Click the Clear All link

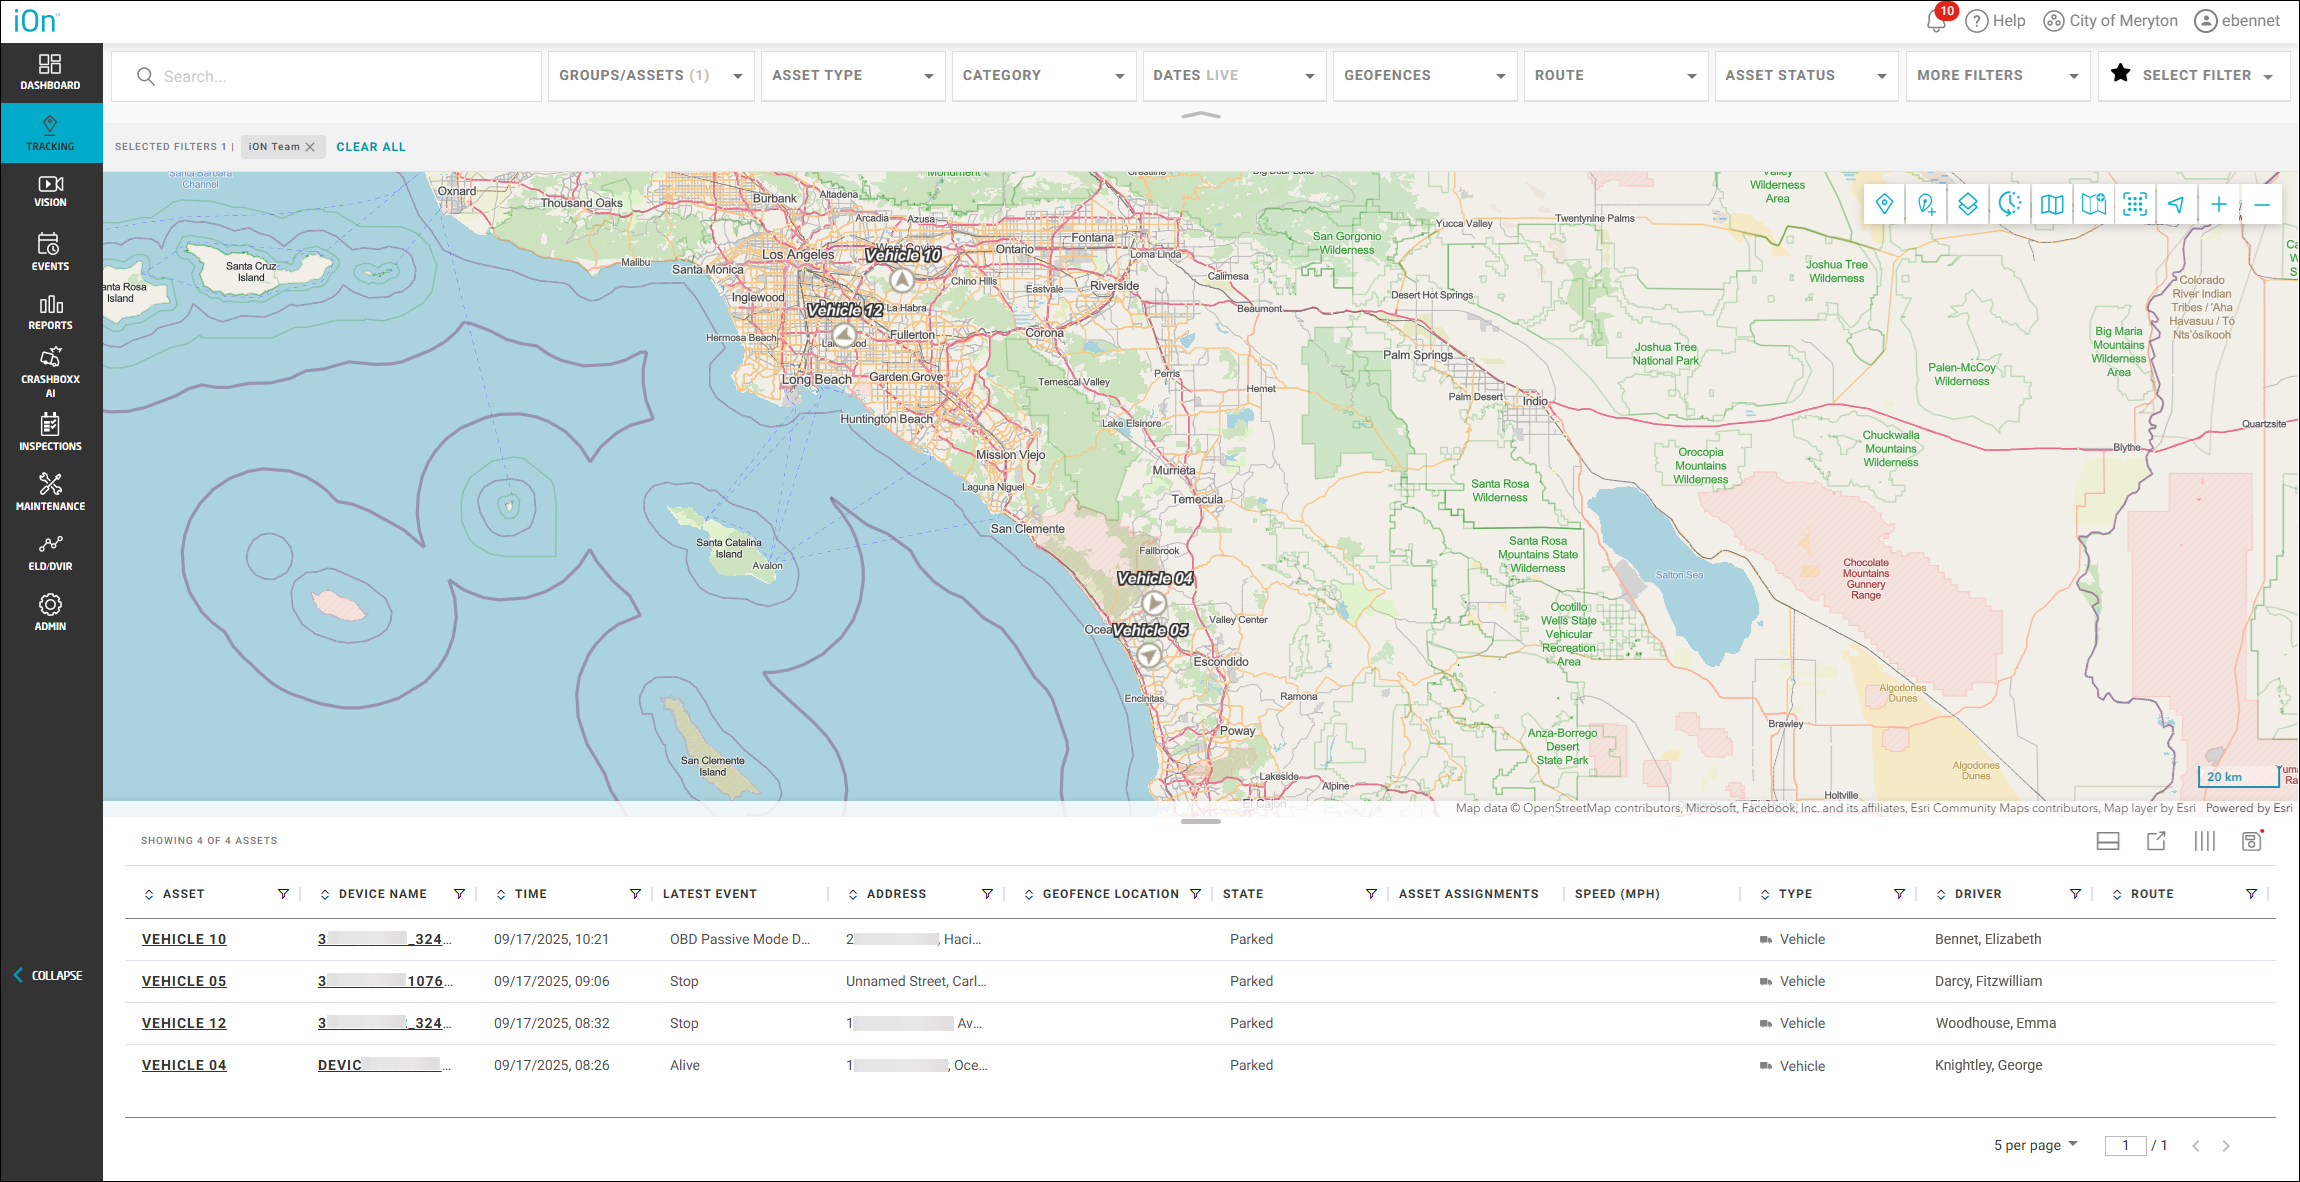pyautogui.click(x=370, y=147)
